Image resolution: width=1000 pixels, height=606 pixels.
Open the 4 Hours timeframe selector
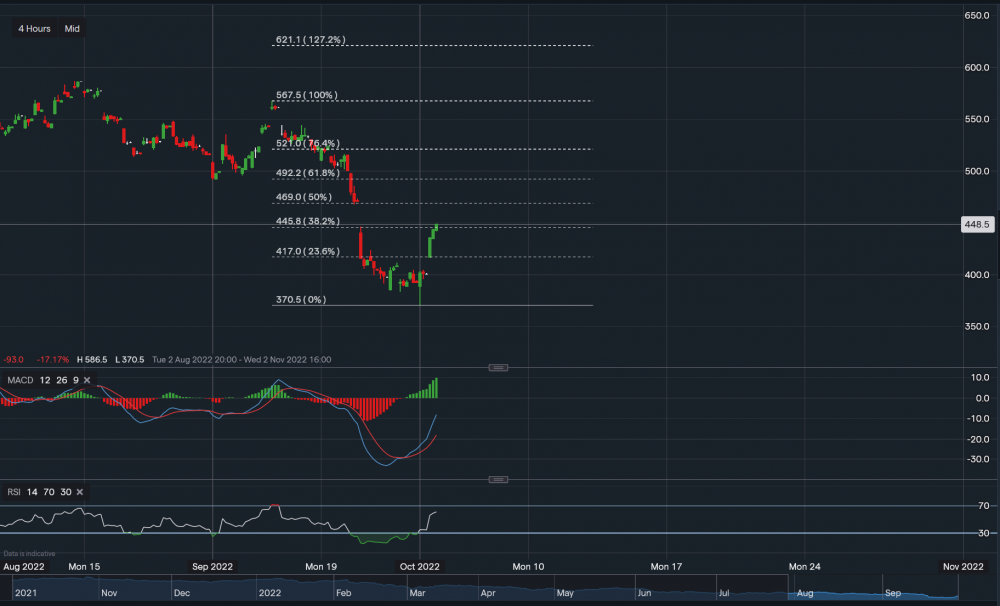point(33,28)
